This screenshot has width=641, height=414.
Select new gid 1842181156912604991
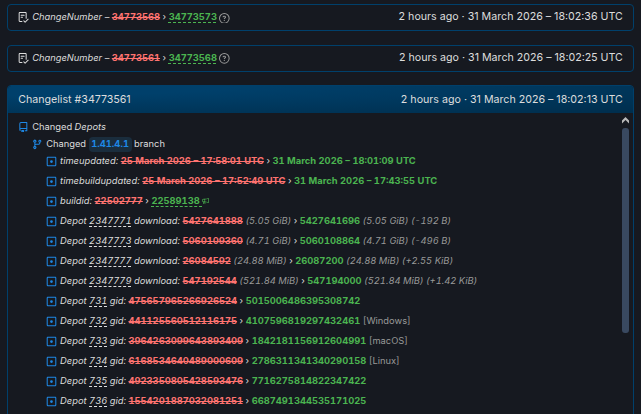tap(309, 341)
